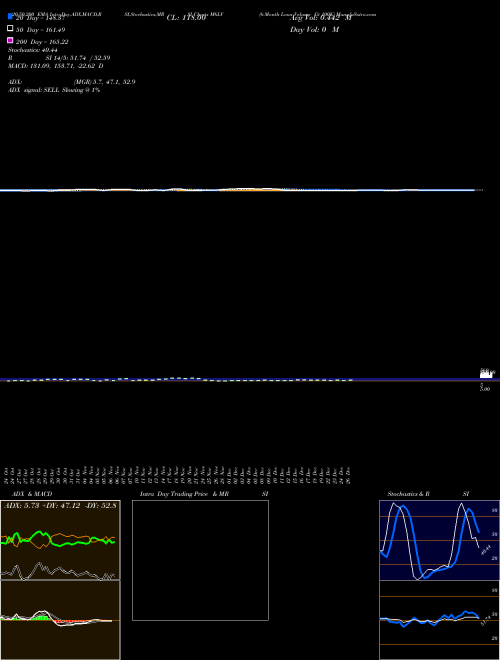Click the magenta 200 Day EMA legend swatch
This screenshot has width=500, height=660.
[x=10, y=40]
